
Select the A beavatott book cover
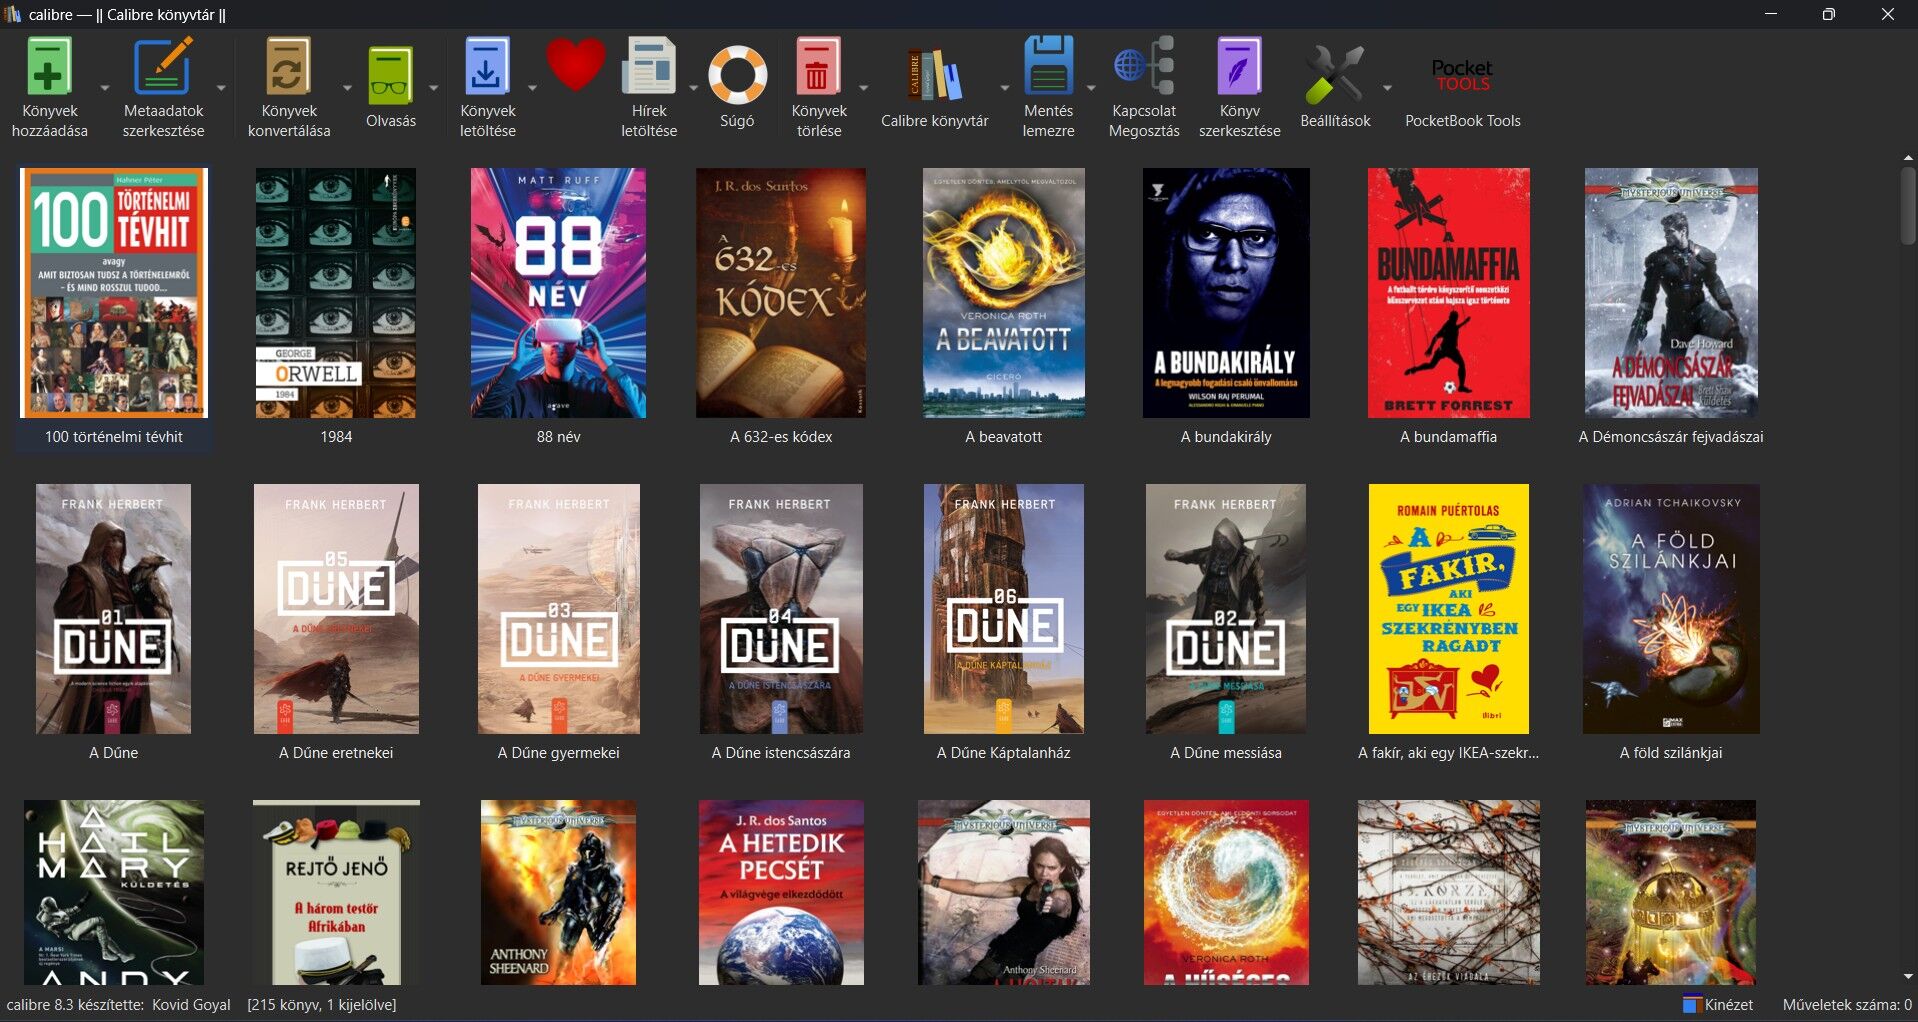point(1003,293)
